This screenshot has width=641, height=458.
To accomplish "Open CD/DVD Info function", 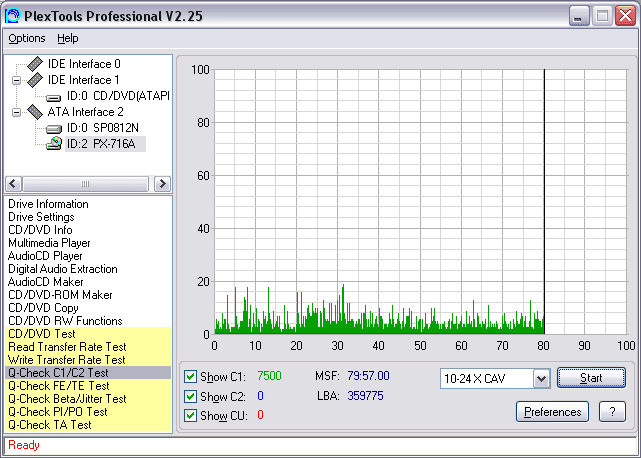I will [40, 230].
